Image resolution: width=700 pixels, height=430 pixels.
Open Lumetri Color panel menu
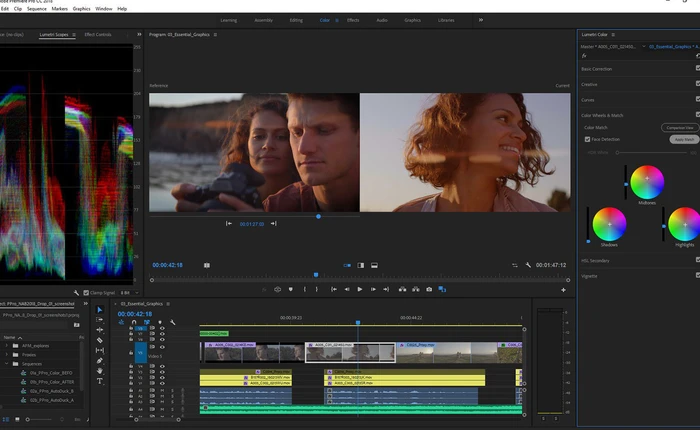[613, 34]
